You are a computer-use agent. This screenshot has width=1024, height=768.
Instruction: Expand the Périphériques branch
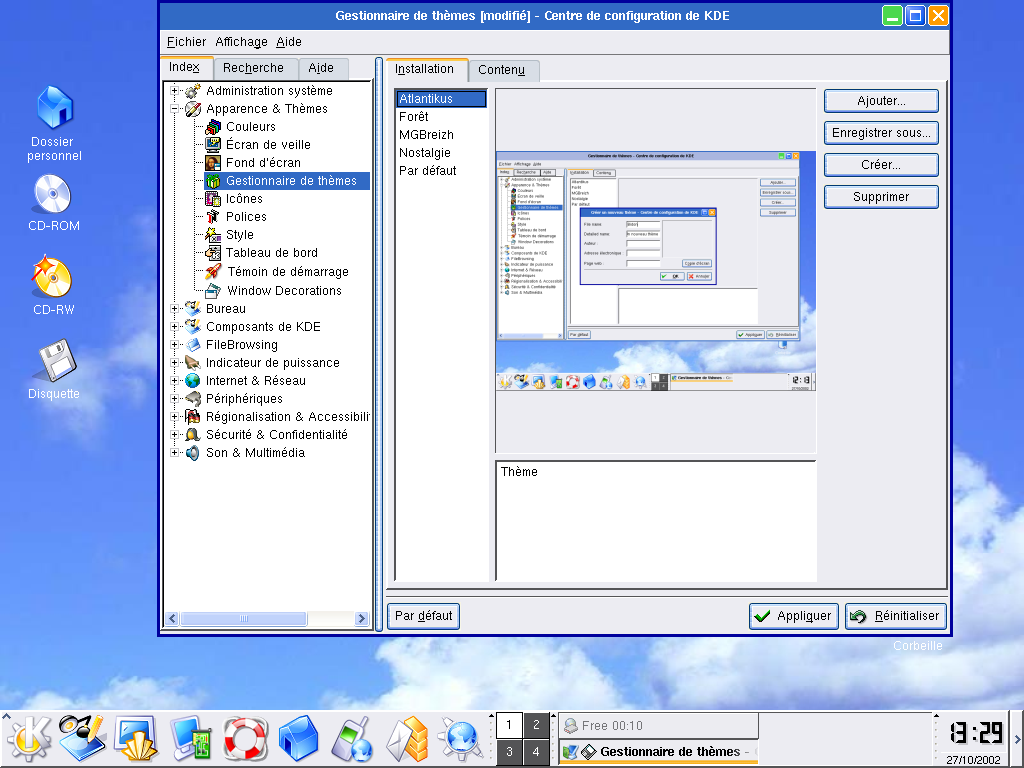[174, 398]
